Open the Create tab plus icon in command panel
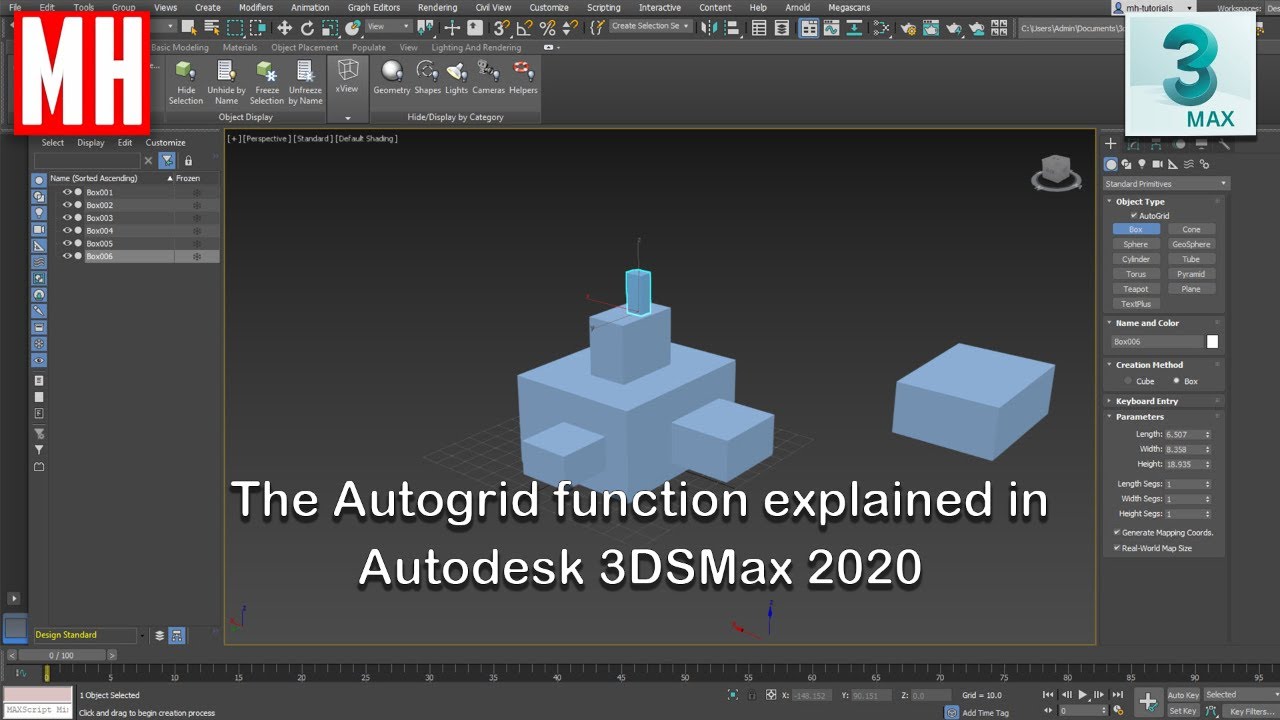This screenshot has width=1280, height=720. 1110,144
